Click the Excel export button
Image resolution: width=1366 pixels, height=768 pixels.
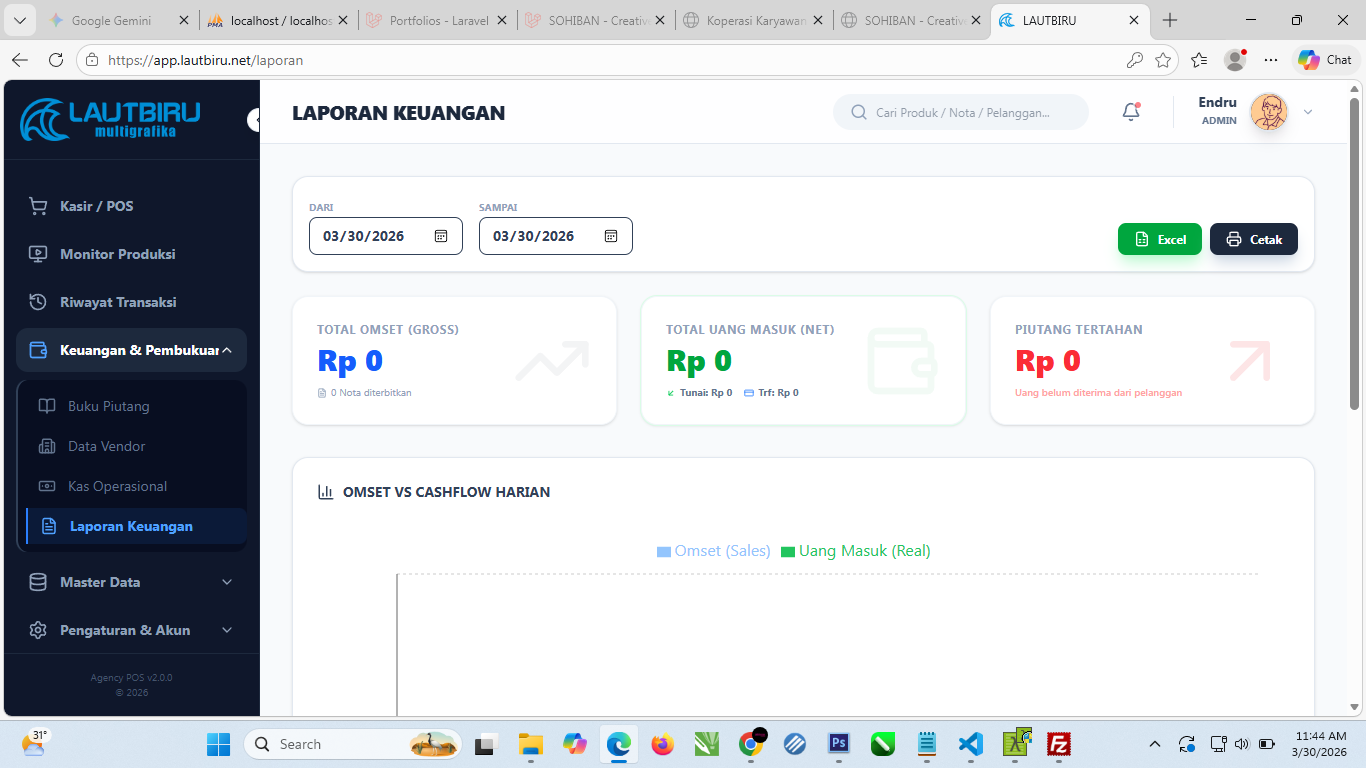(1159, 239)
